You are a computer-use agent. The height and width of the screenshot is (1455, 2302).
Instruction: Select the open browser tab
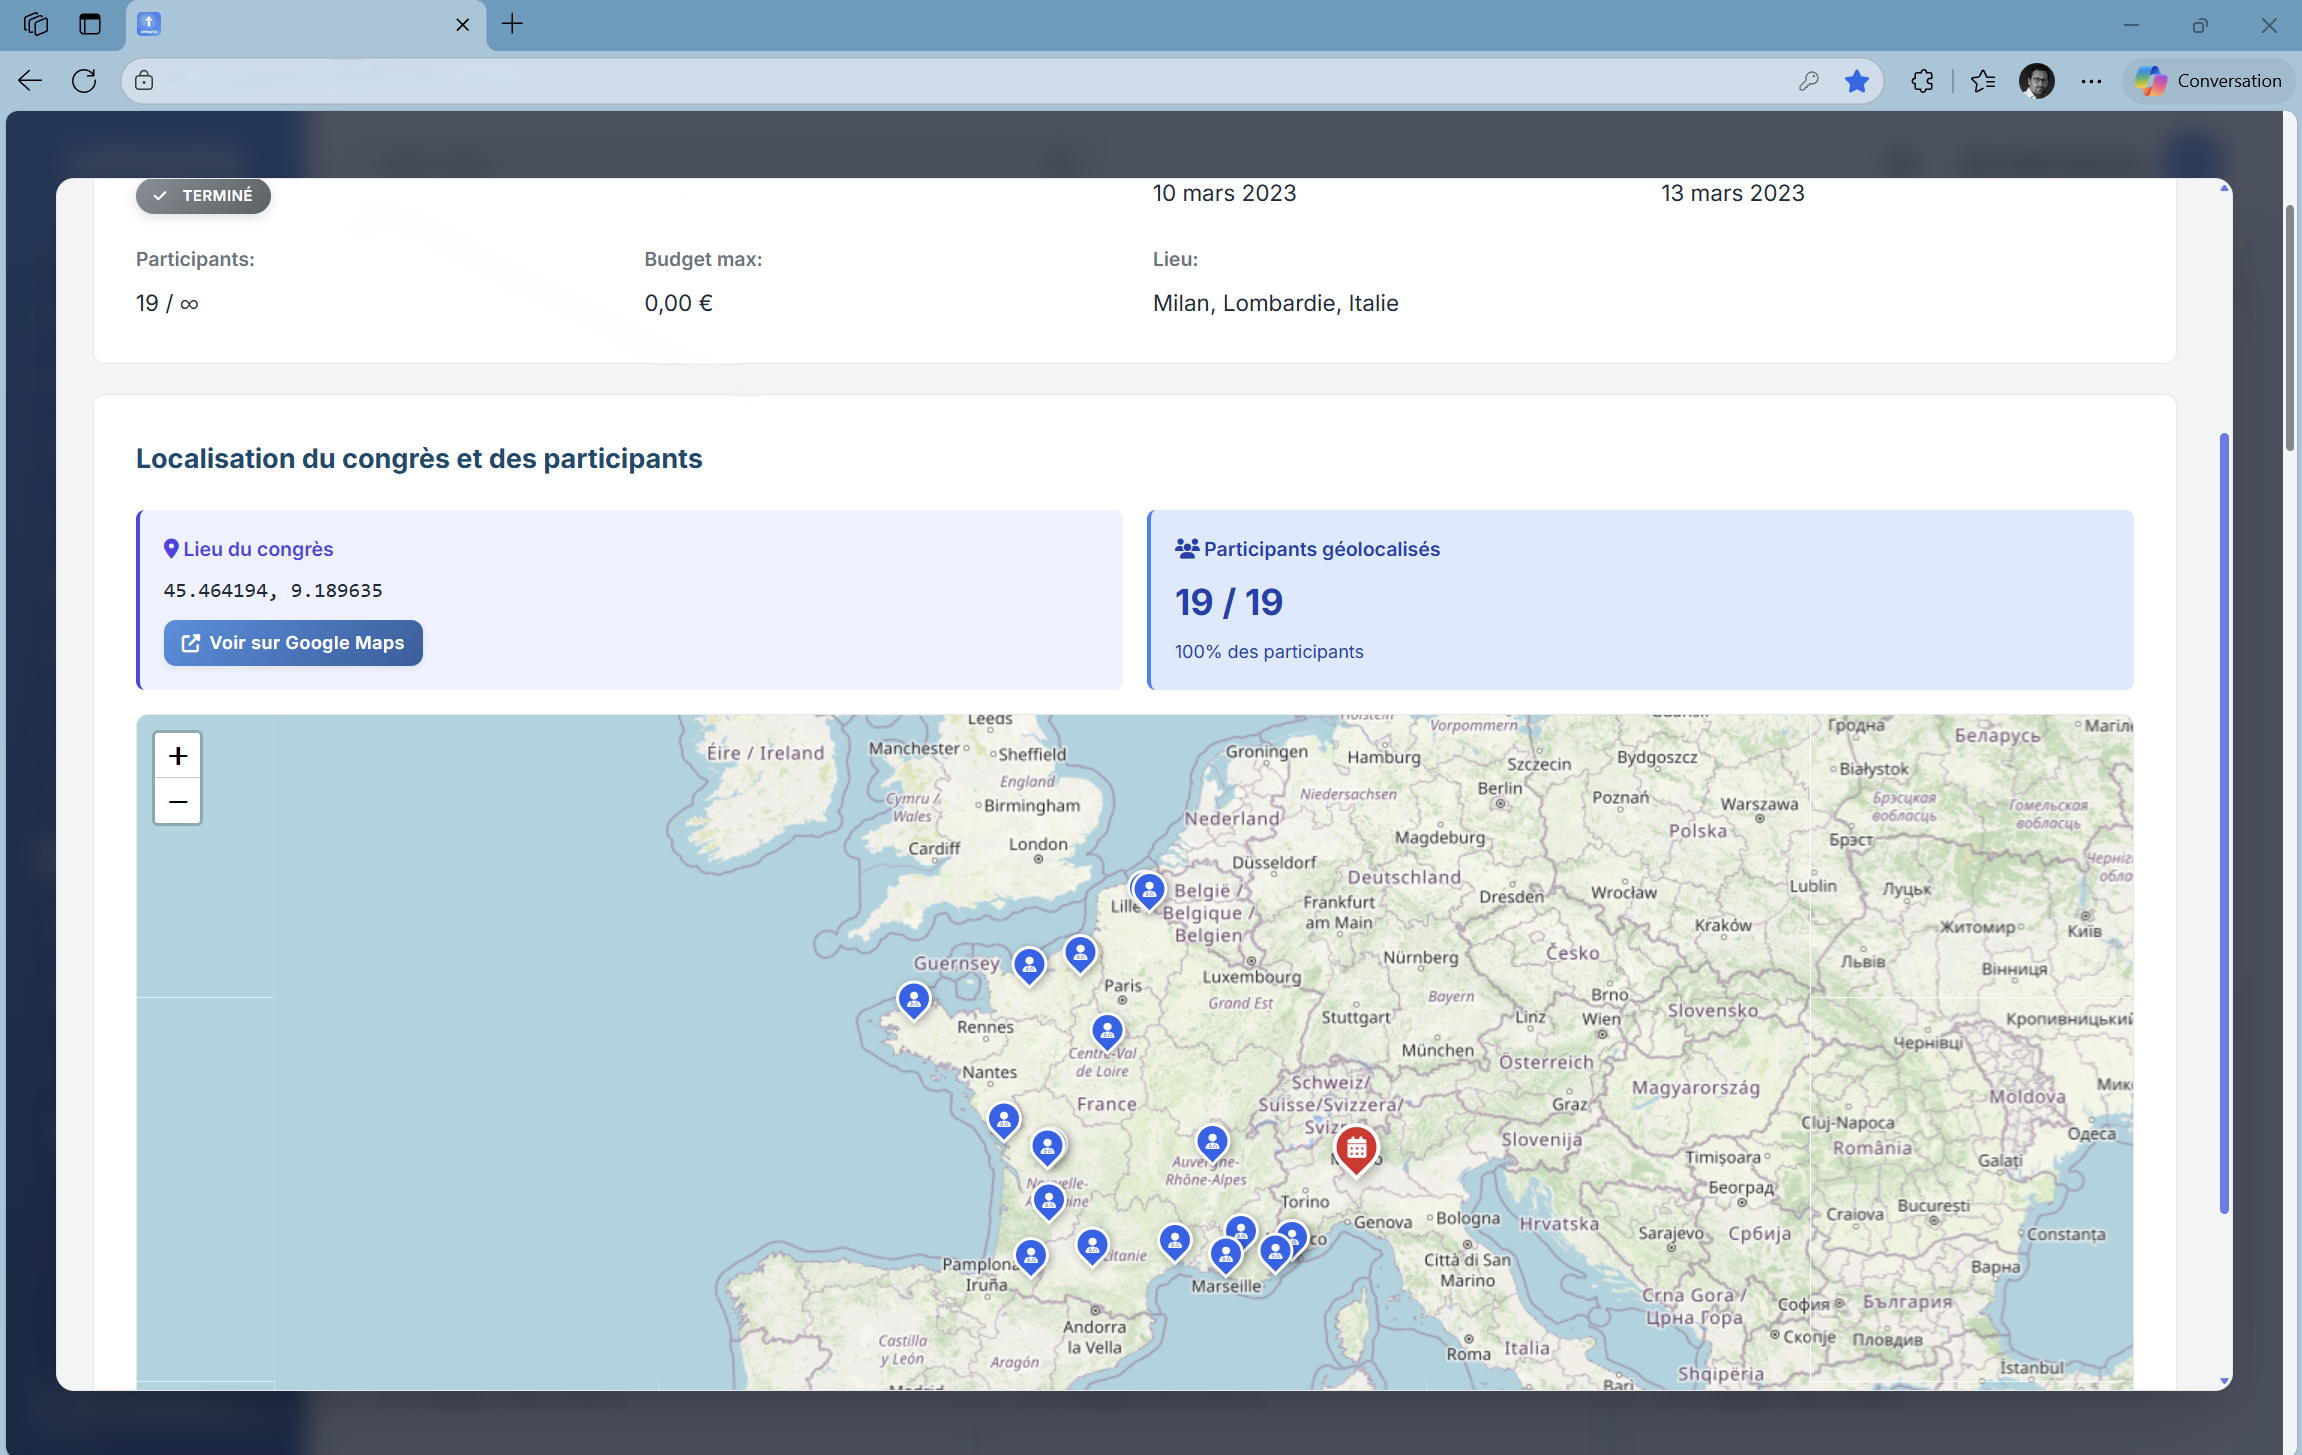[300, 24]
